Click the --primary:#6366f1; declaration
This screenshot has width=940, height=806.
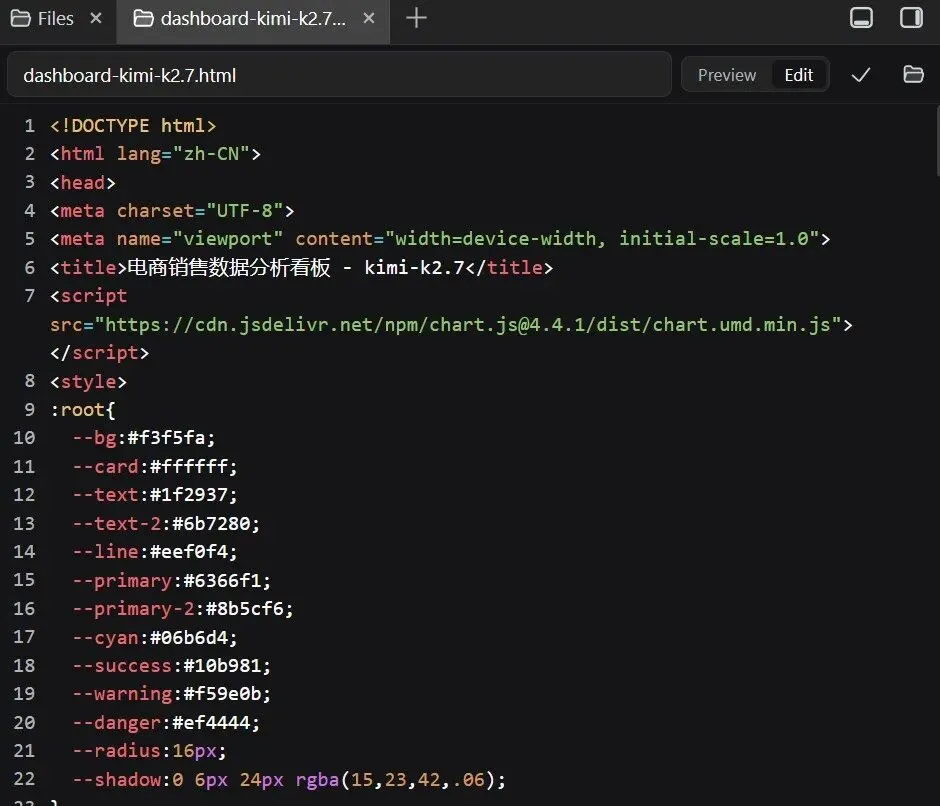coord(171,581)
